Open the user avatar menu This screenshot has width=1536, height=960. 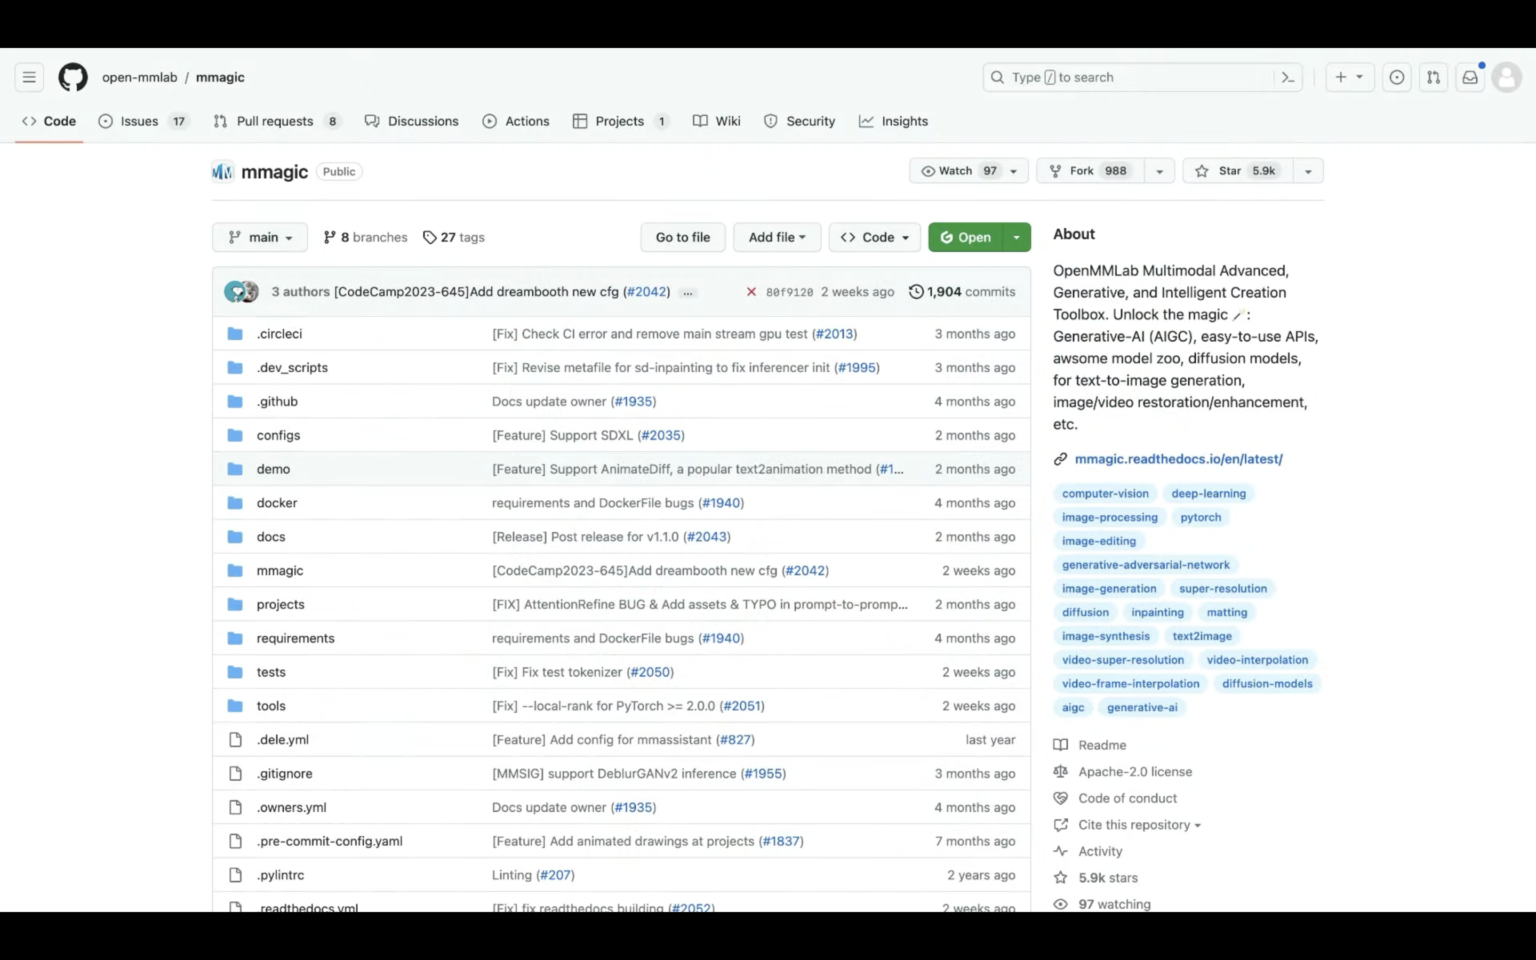[x=1506, y=77]
